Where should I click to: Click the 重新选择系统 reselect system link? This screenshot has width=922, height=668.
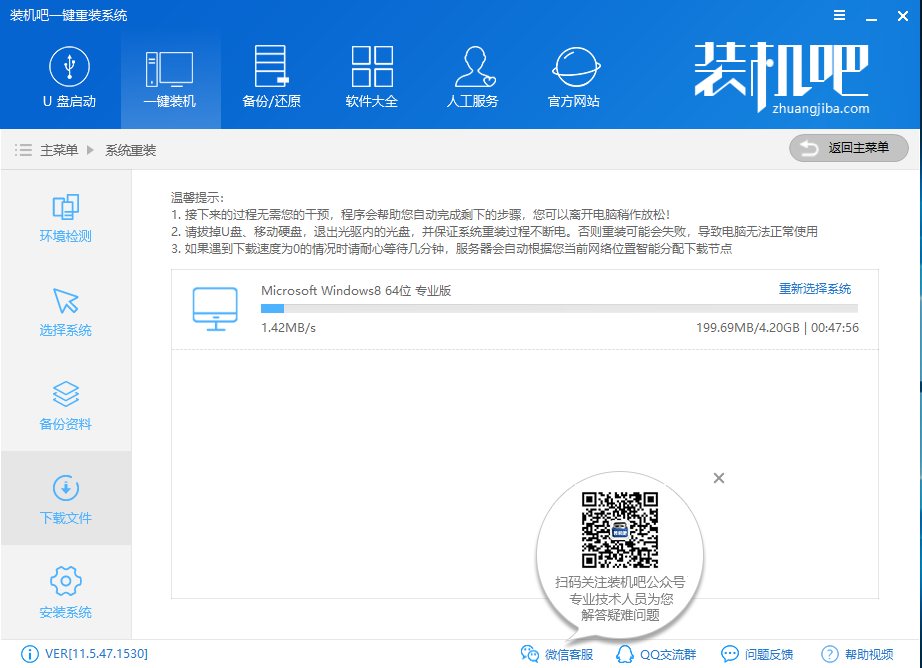(814, 289)
